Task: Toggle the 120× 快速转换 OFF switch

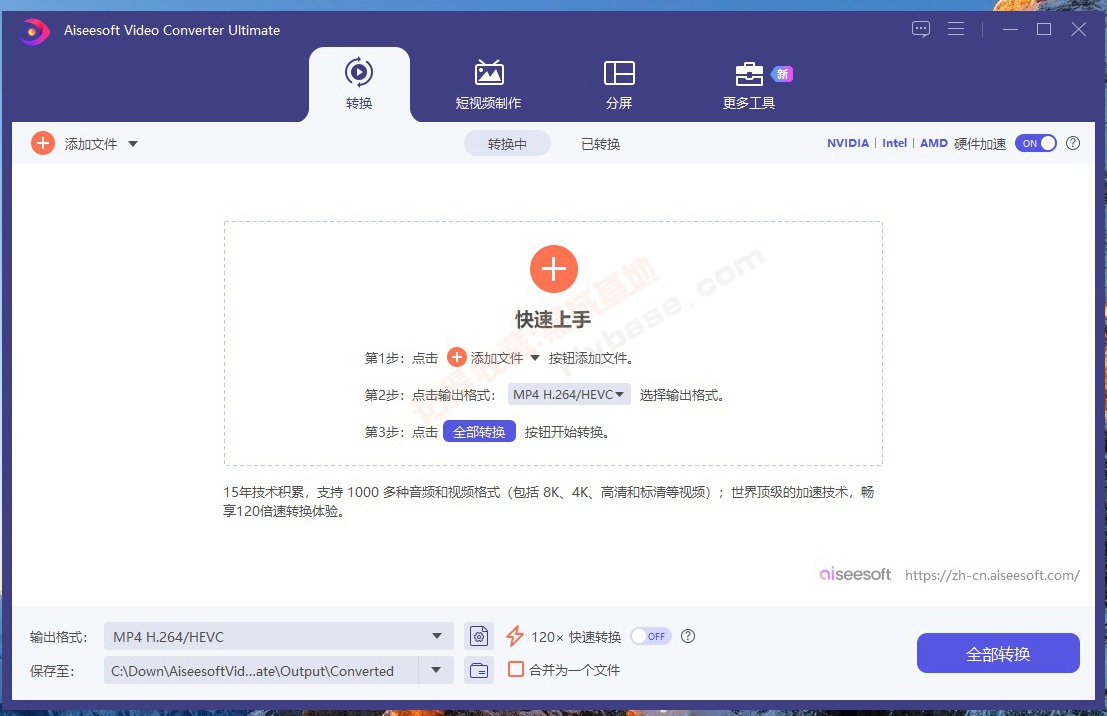Action: pyautogui.click(x=650, y=636)
